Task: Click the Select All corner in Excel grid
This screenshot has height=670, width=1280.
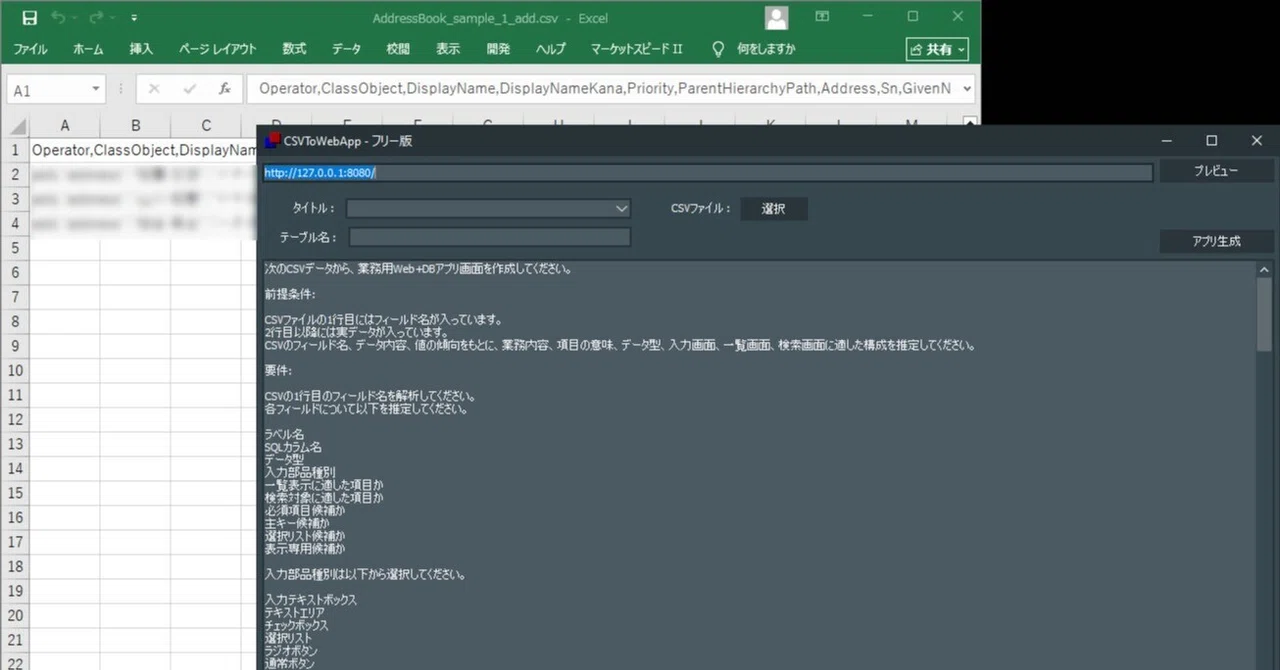Action: click(x=15, y=125)
